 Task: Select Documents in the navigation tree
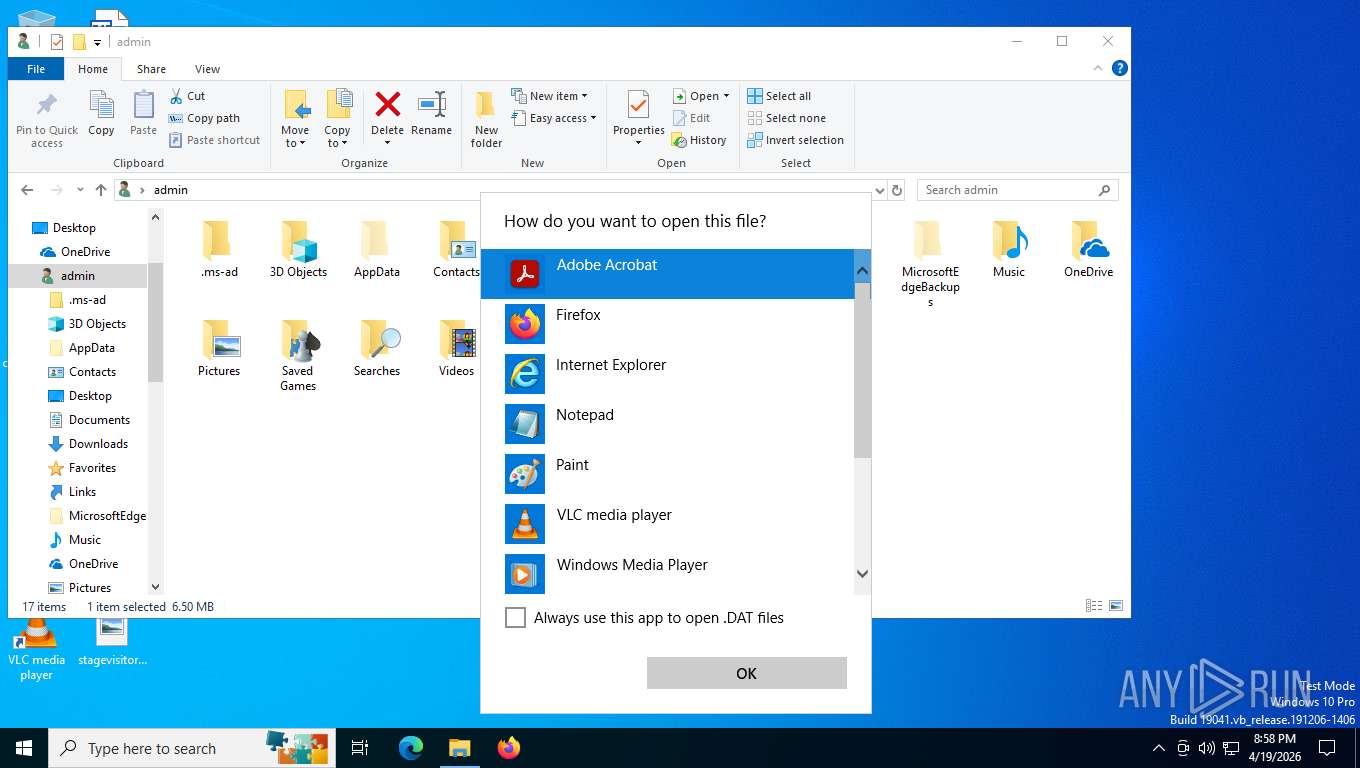99,420
